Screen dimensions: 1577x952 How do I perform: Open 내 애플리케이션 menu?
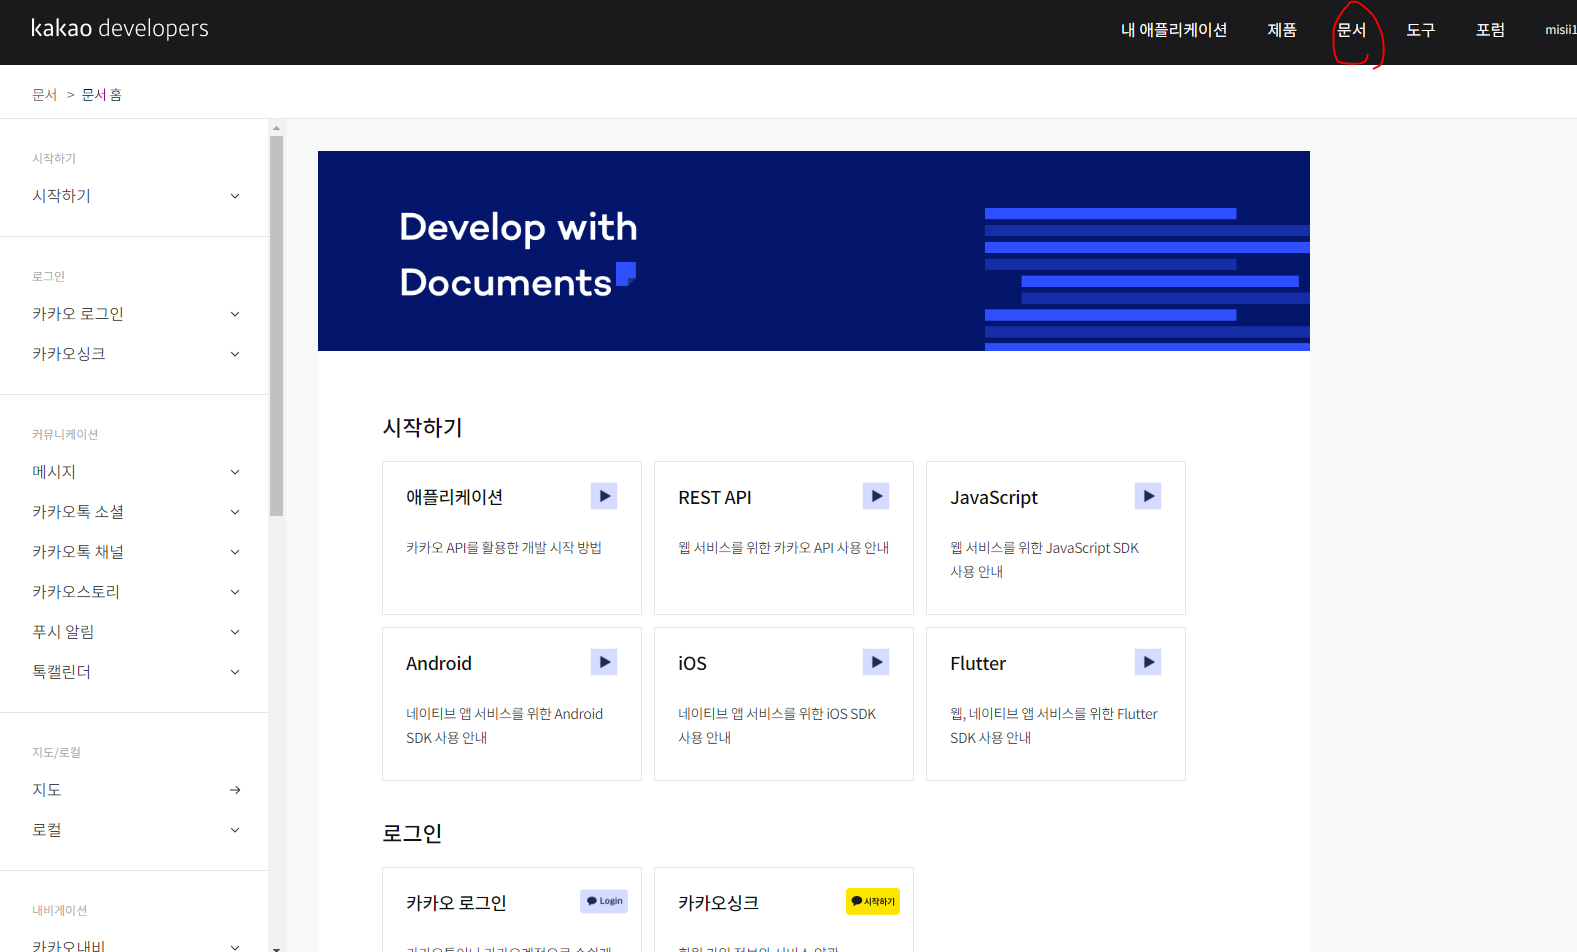[1174, 30]
